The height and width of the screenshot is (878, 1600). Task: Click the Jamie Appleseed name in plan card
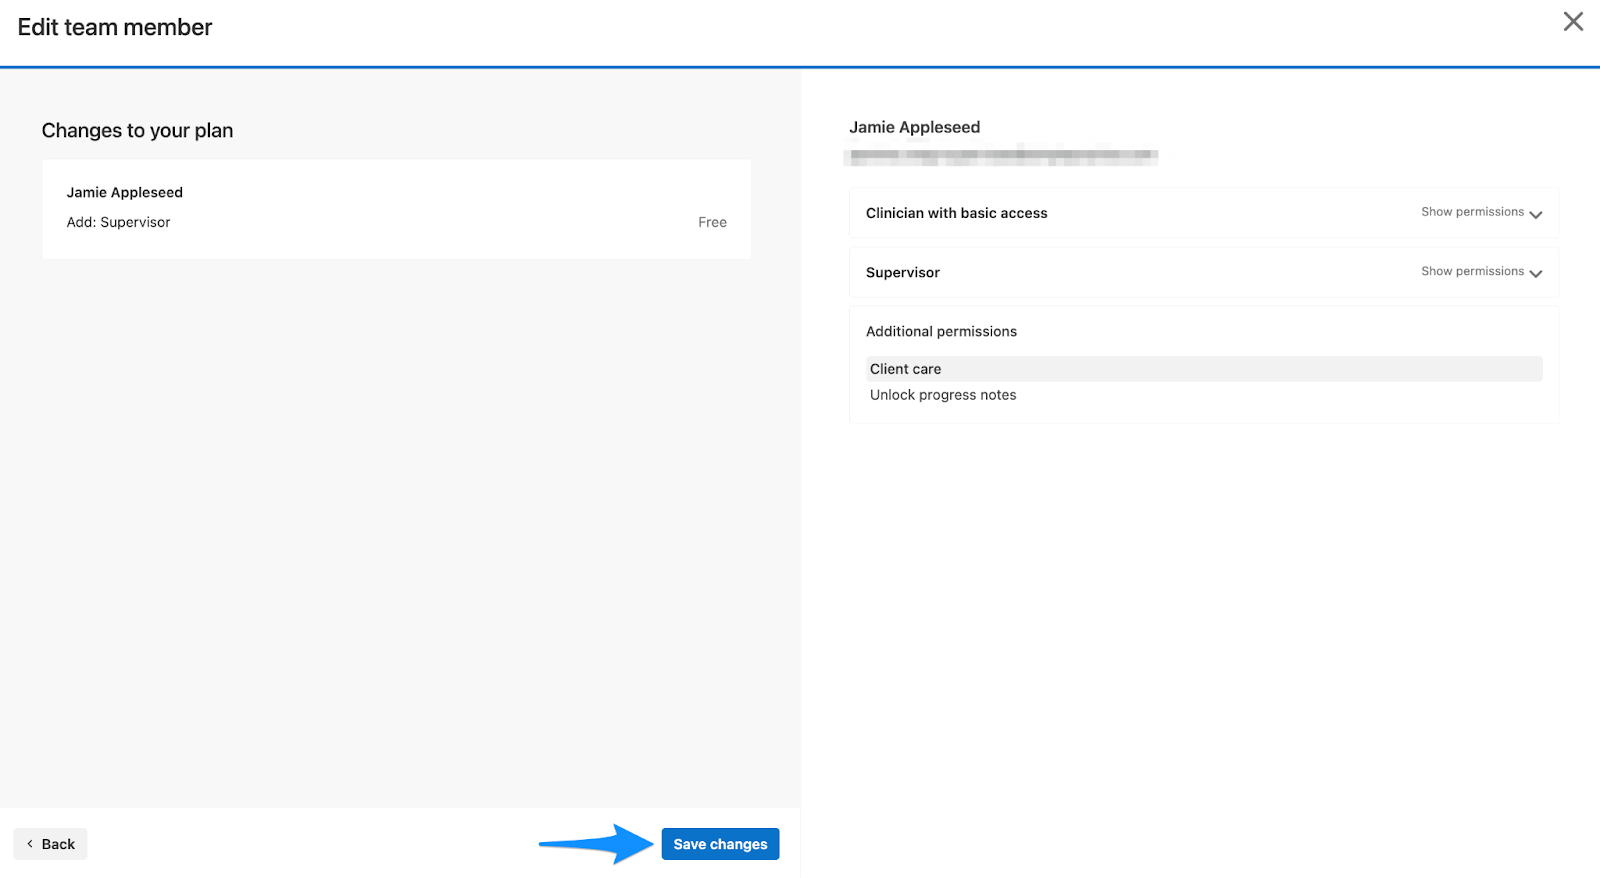[125, 192]
